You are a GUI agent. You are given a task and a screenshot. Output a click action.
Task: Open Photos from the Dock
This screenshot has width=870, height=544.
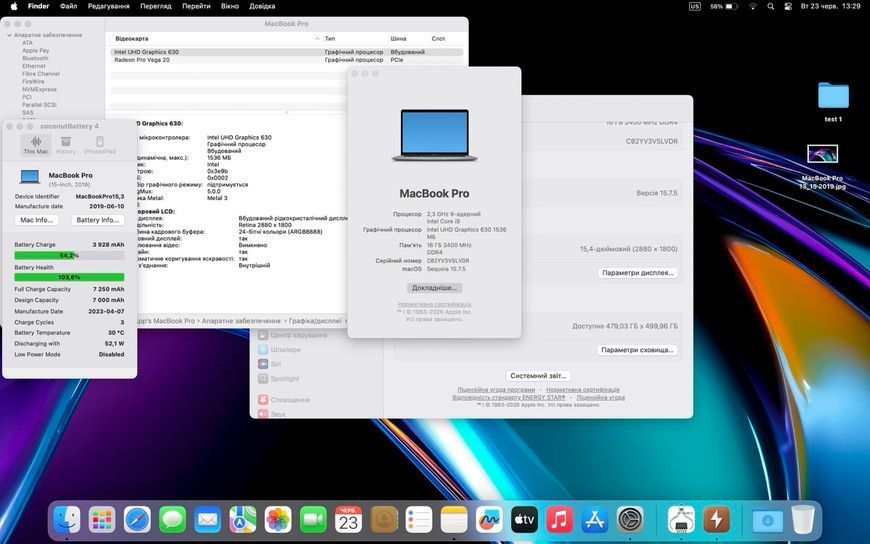[278, 520]
